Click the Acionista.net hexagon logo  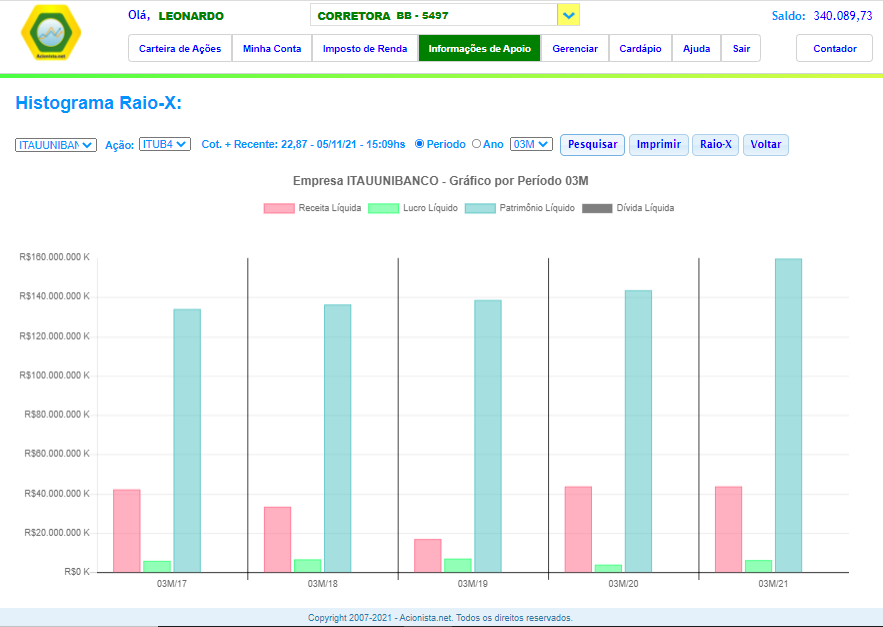click(51, 32)
